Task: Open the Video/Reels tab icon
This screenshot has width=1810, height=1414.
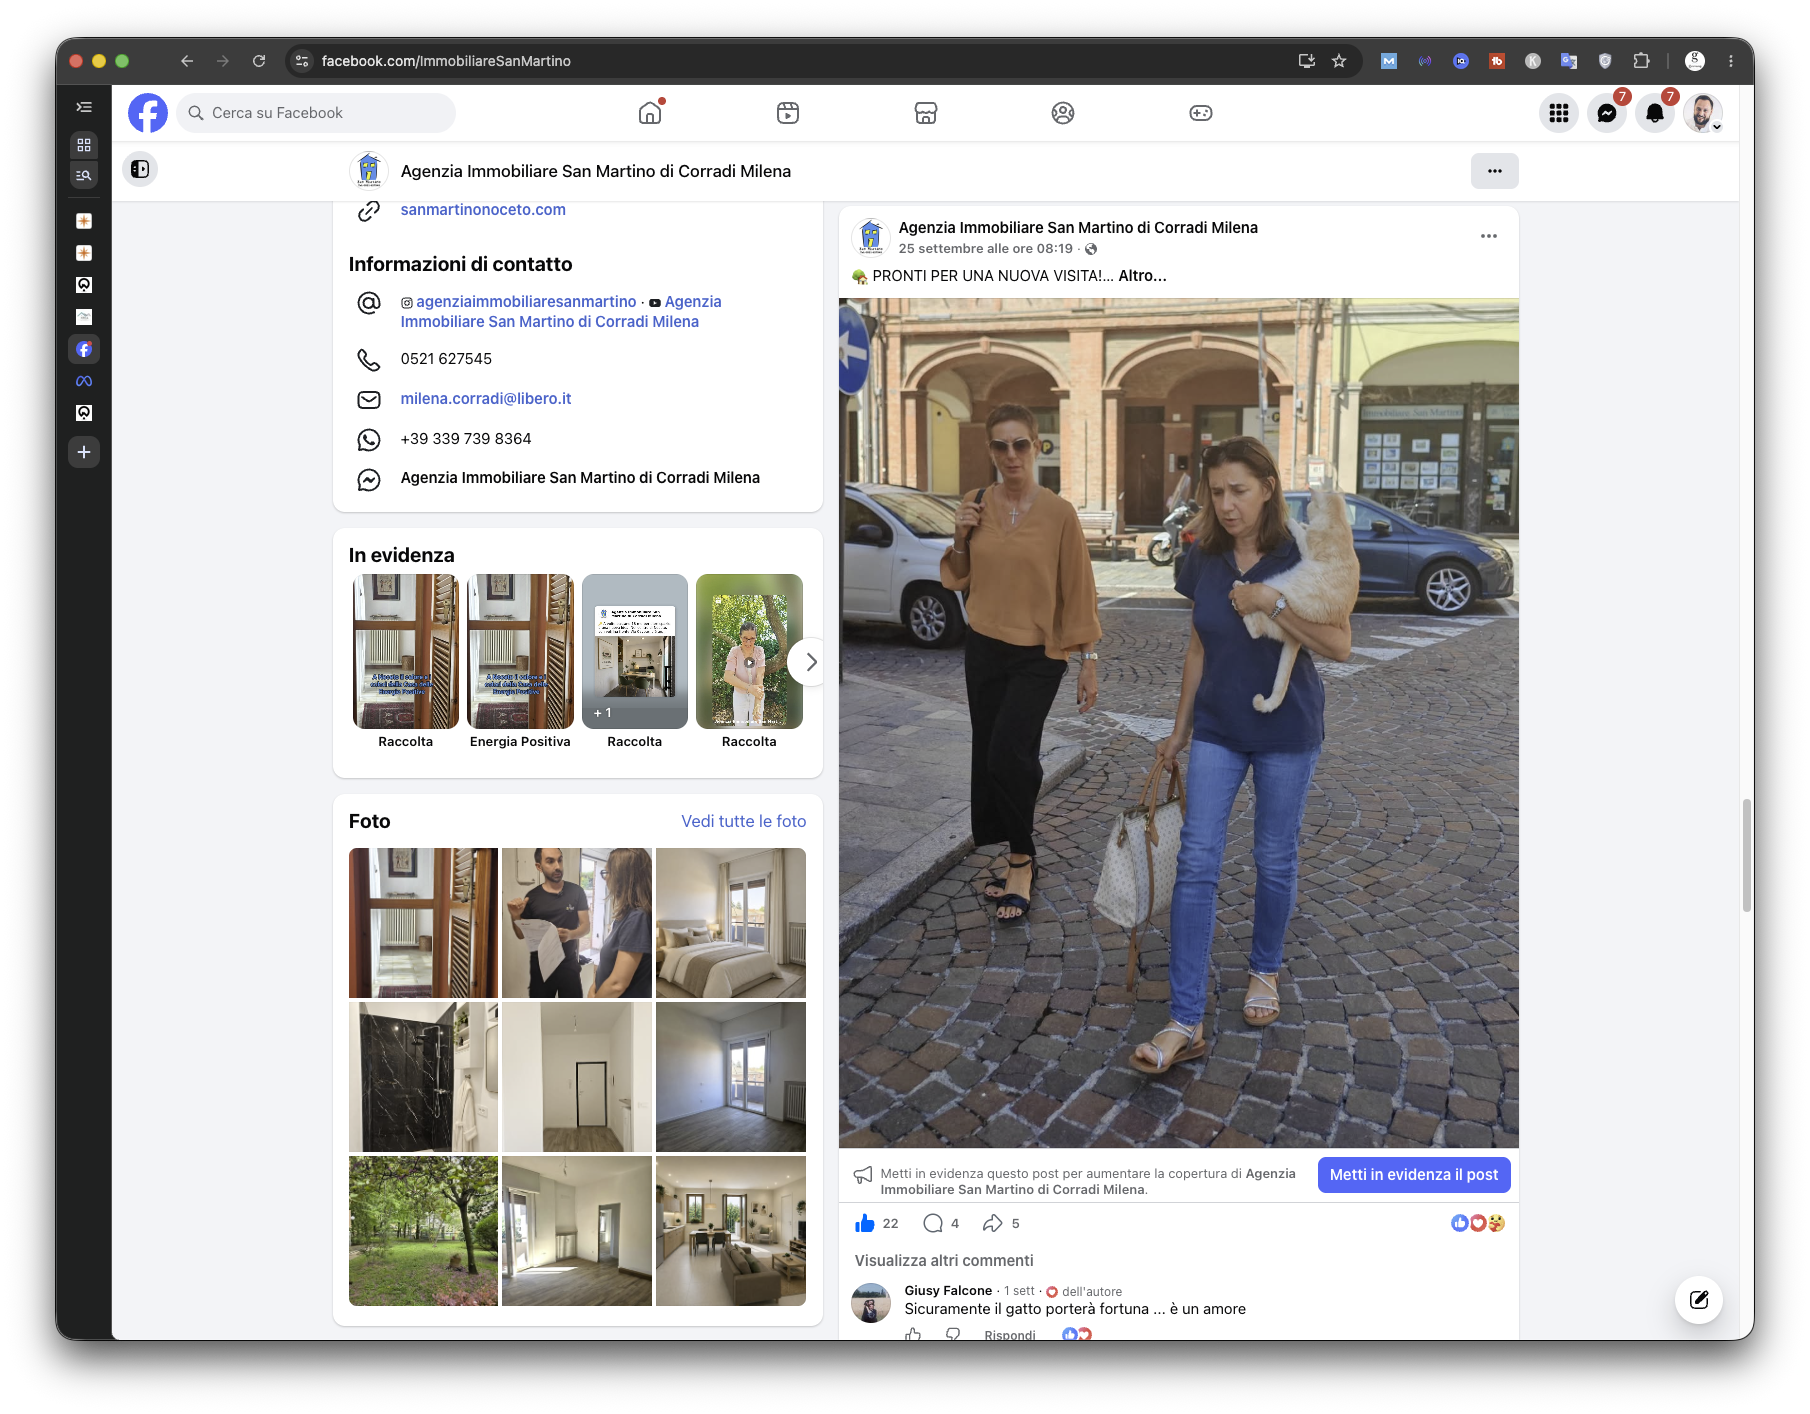Action: click(788, 113)
